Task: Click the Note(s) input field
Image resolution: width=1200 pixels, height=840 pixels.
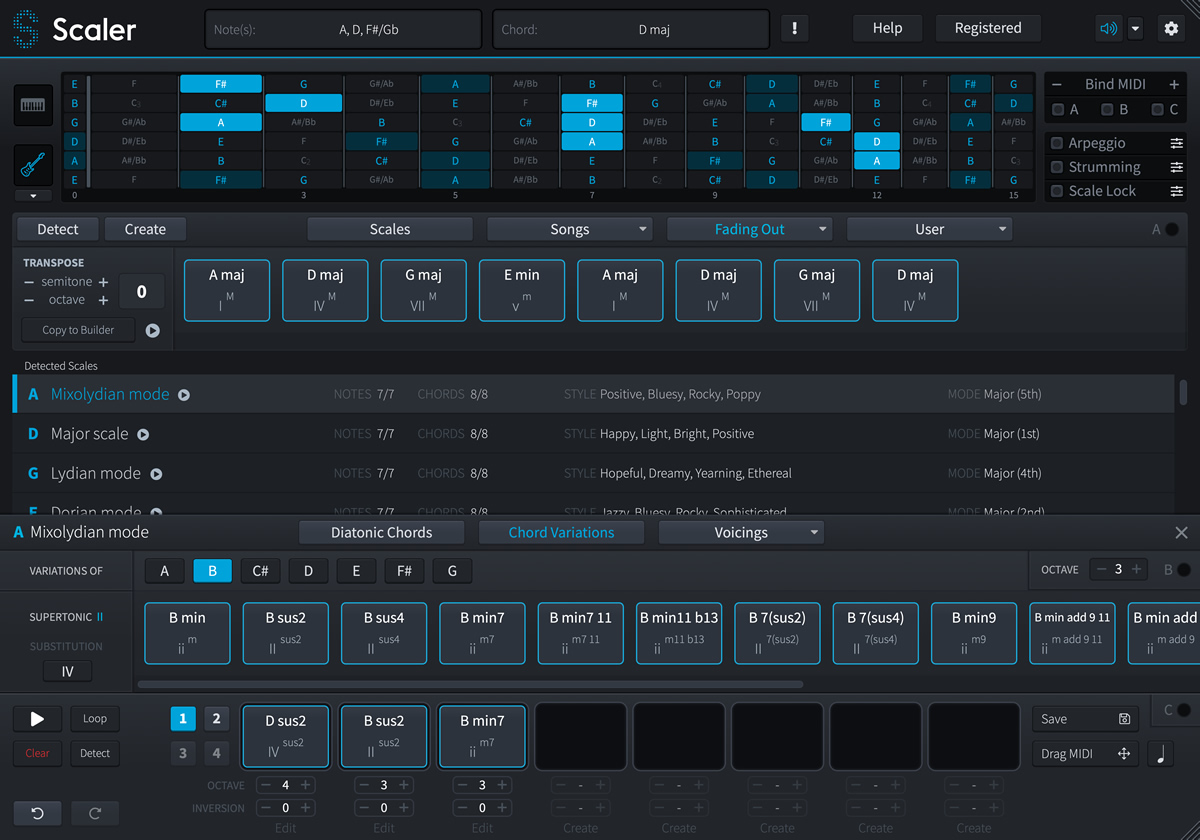Action: pyautogui.click(x=343, y=28)
